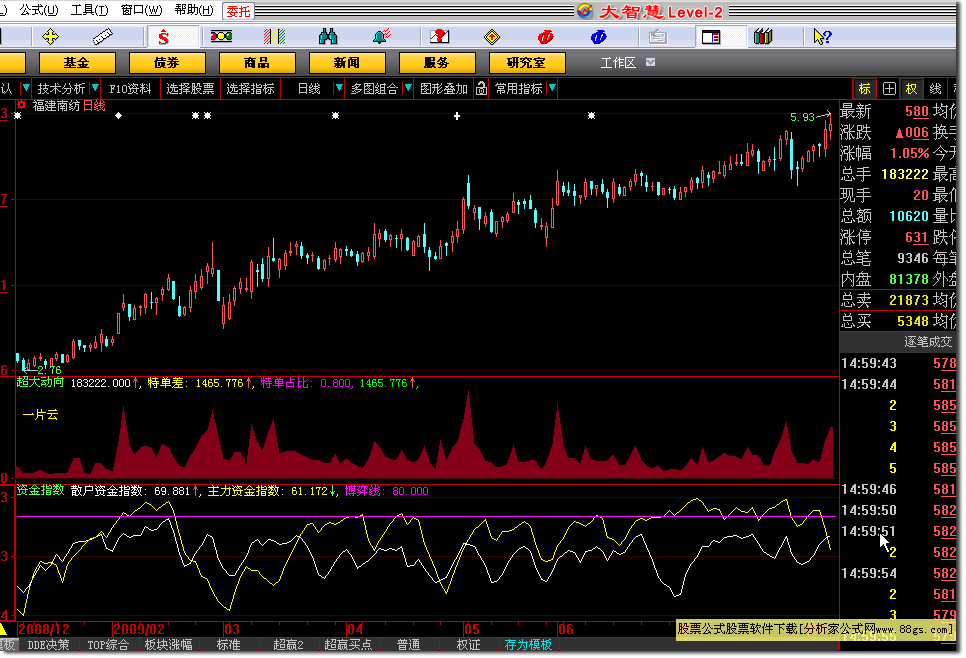The image size is (966, 658).
Task: Click the blue circular phi icon
Action: click(598, 38)
